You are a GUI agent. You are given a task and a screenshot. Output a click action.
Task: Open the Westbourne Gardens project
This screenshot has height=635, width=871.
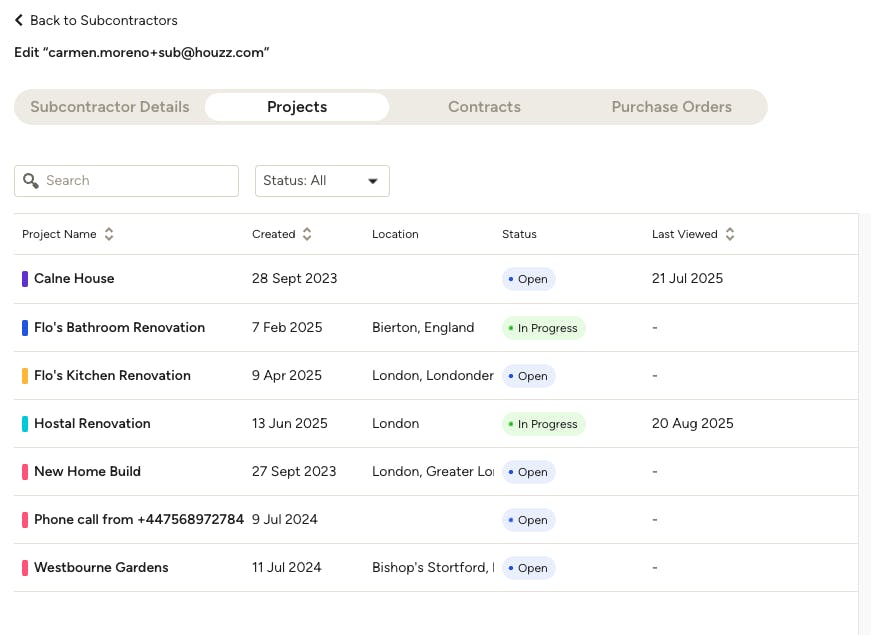click(x=101, y=568)
